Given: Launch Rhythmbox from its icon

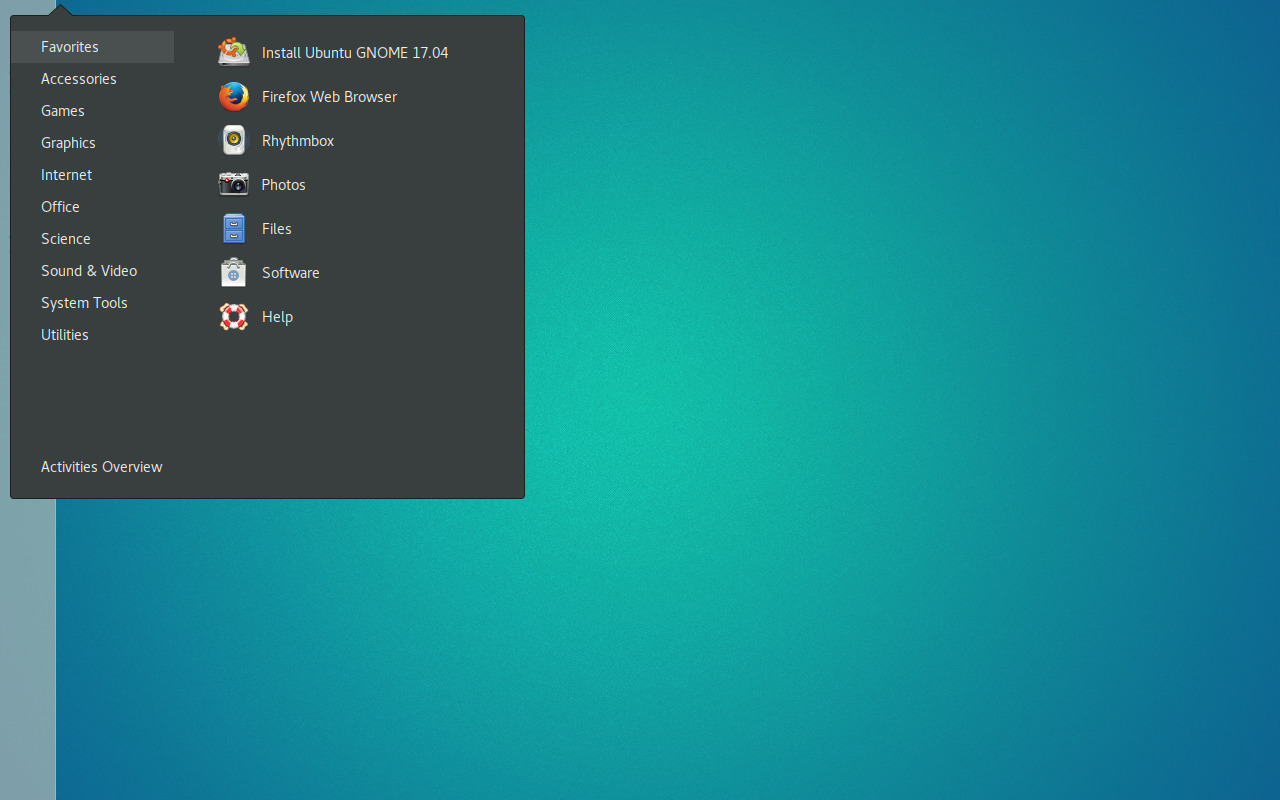Looking at the screenshot, I should [233, 140].
